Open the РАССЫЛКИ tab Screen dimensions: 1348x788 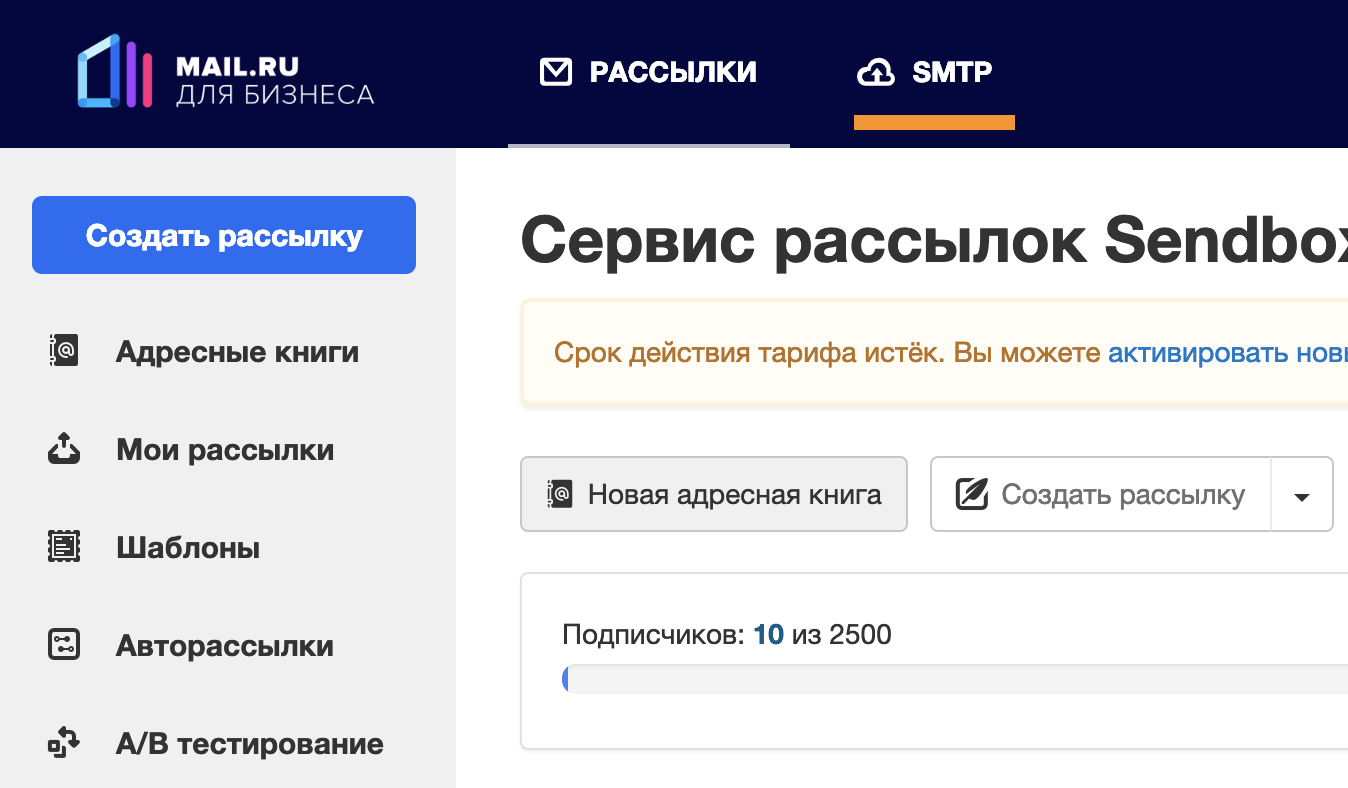tap(648, 72)
